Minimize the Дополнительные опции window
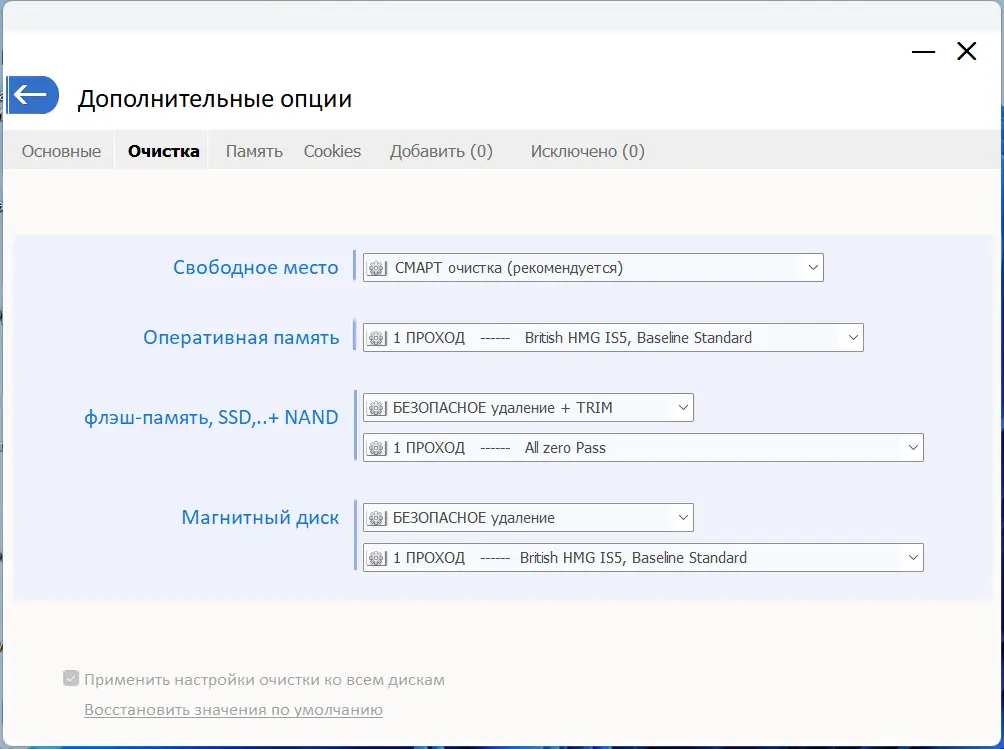The height and width of the screenshot is (749, 1004). pos(923,52)
